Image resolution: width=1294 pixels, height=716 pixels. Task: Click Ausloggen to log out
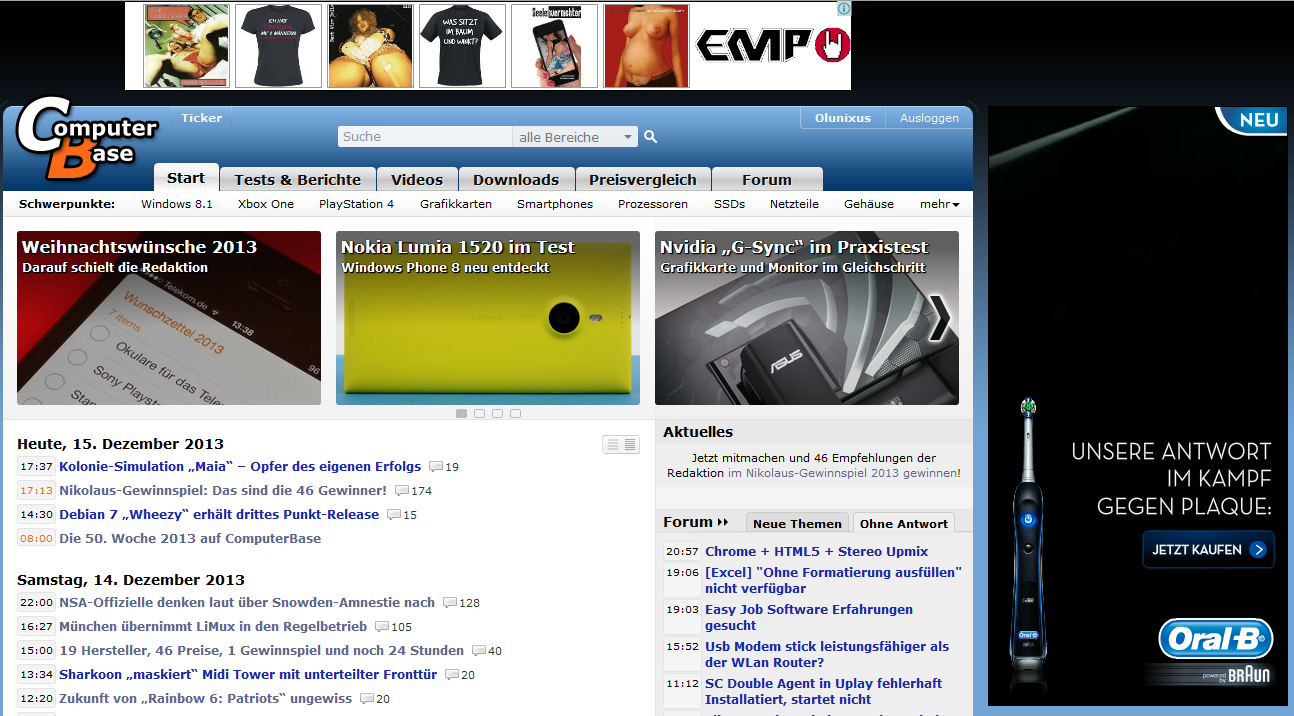point(929,118)
